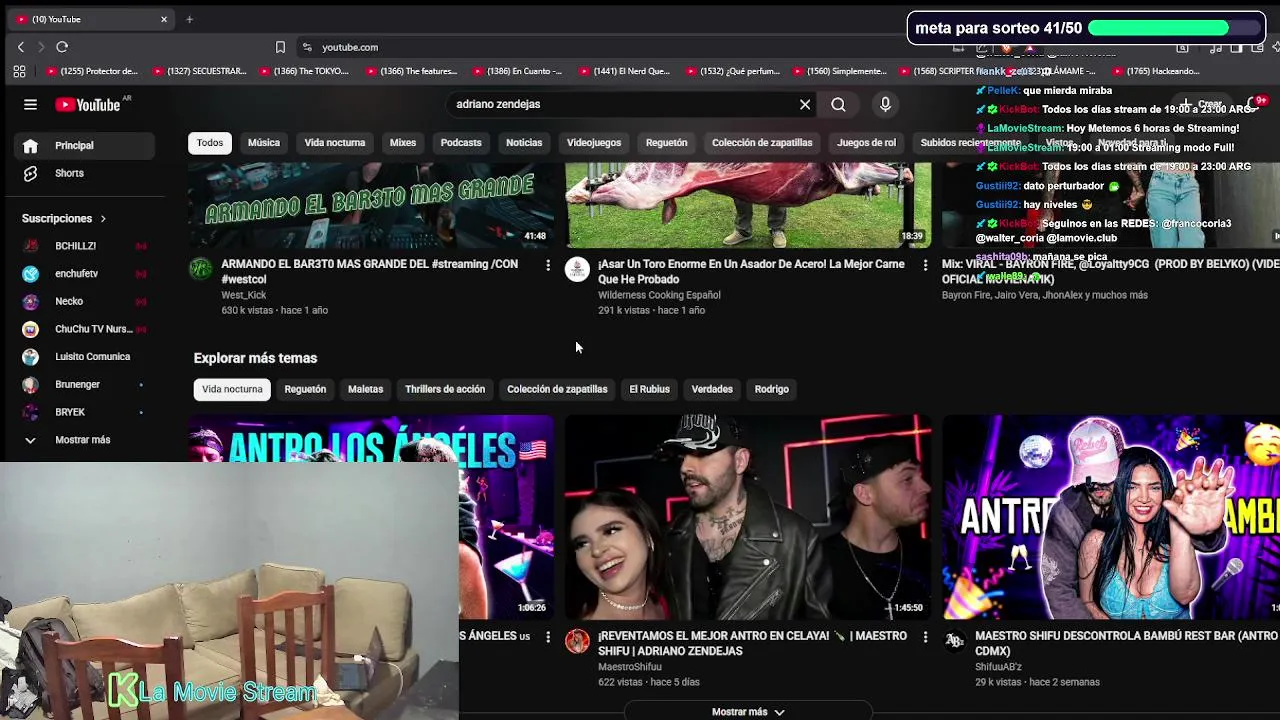Image resolution: width=1280 pixels, height=720 pixels.
Task: Click Wilderness Cooking channel avatar
Action: click(578, 268)
